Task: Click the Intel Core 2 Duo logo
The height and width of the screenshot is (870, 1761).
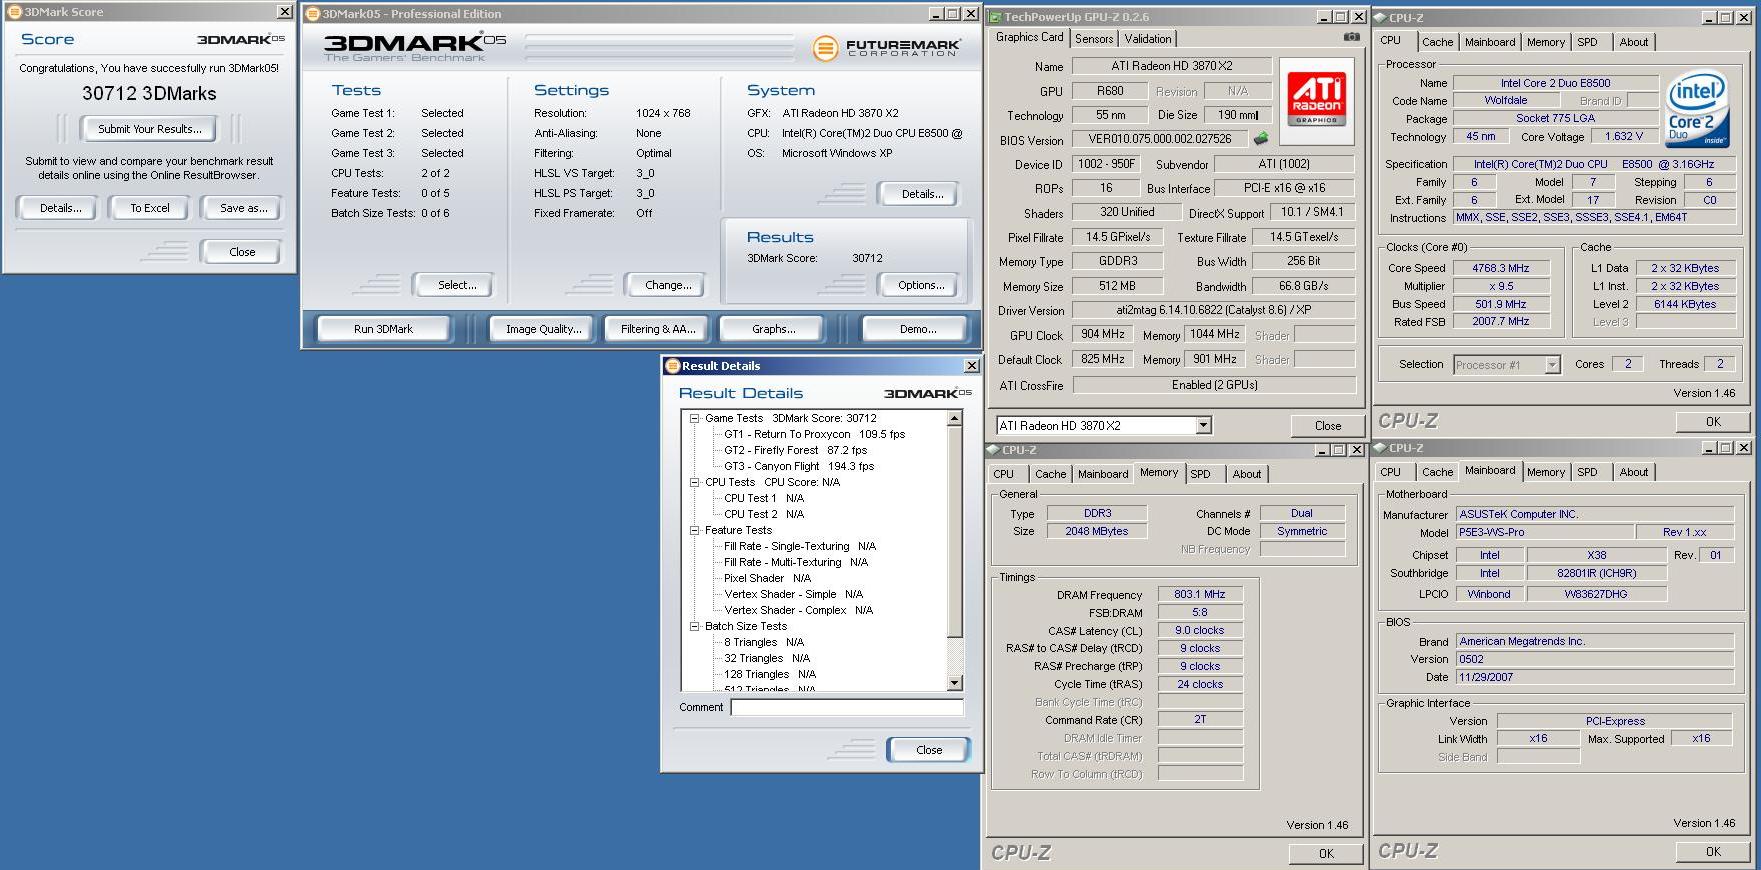Action: 1696,108
